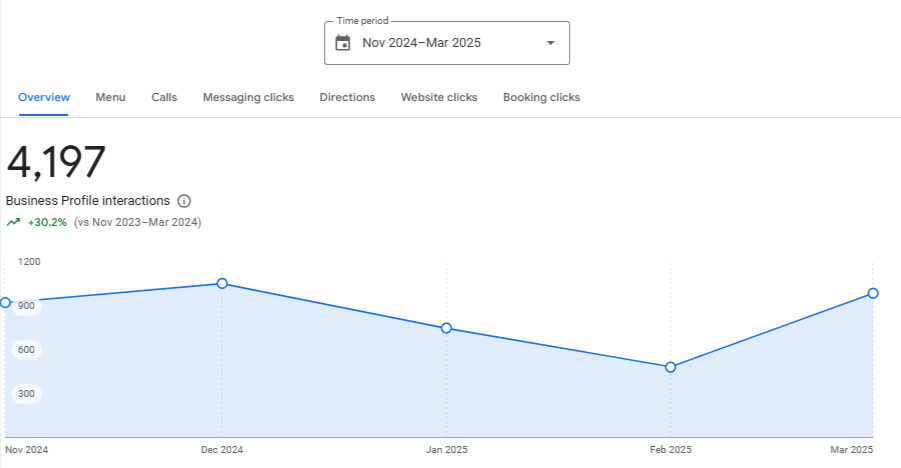Click the calendar icon in Time period
The width and height of the screenshot is (901, 468).
(x=342, y=43)
